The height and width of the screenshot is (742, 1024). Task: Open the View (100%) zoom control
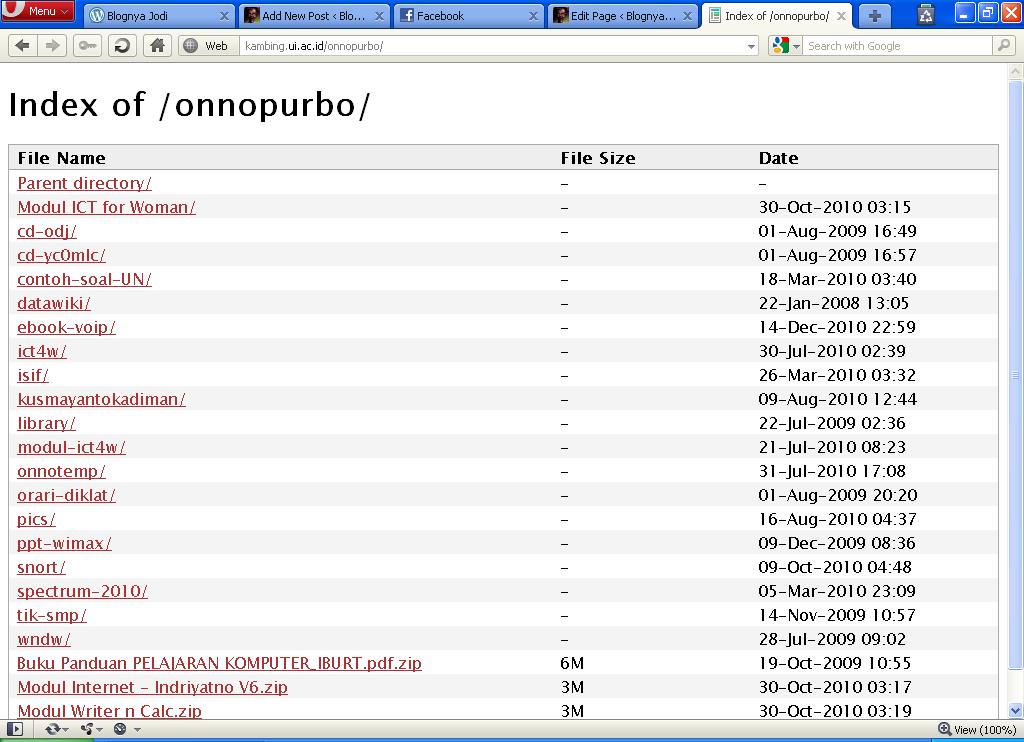coord(978,730)
